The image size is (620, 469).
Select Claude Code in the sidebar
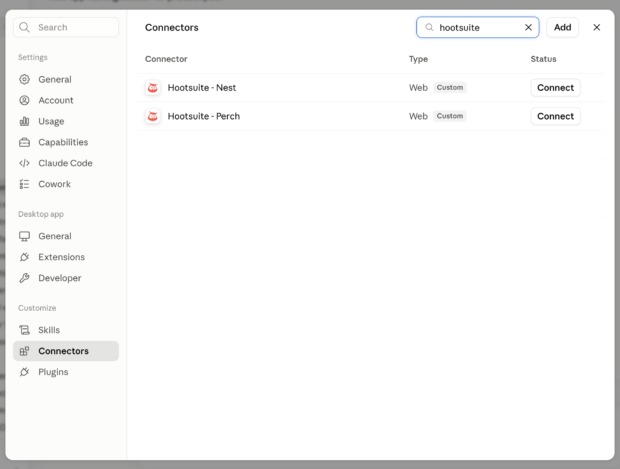pos(66,163)
